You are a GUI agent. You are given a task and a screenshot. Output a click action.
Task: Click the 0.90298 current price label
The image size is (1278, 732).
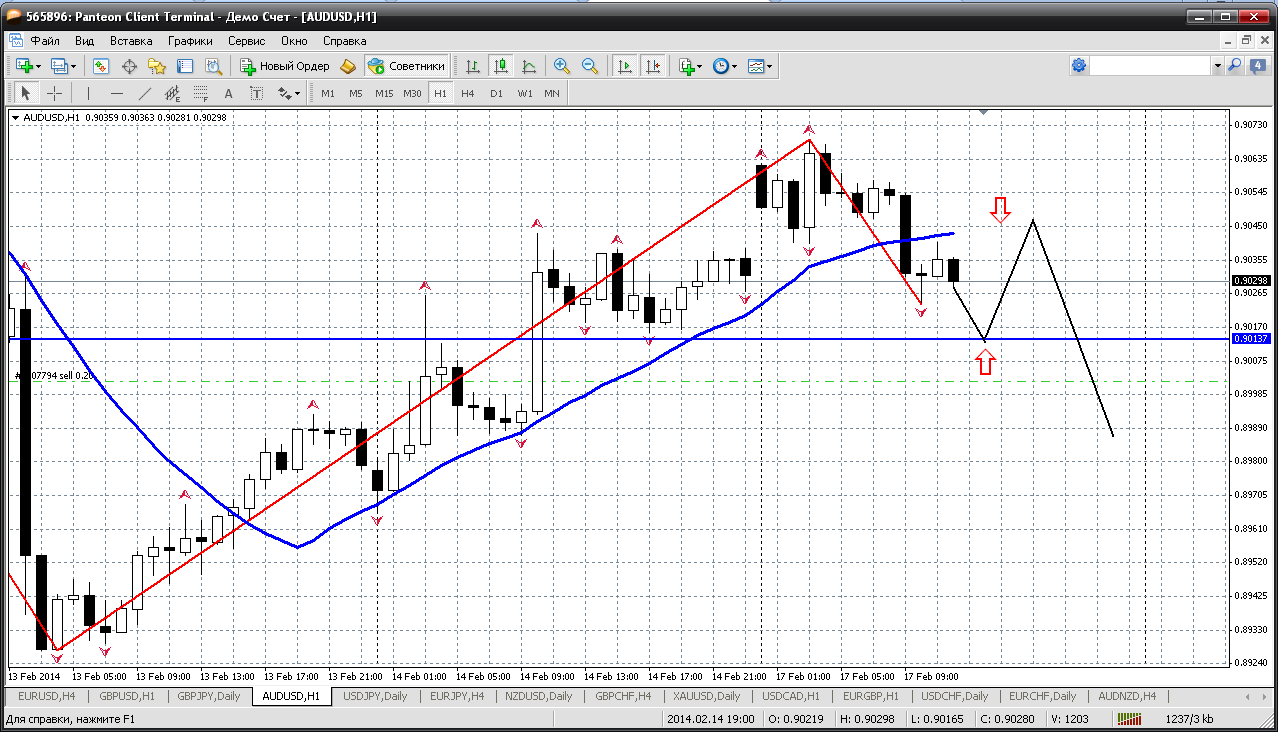point(1250,281)
